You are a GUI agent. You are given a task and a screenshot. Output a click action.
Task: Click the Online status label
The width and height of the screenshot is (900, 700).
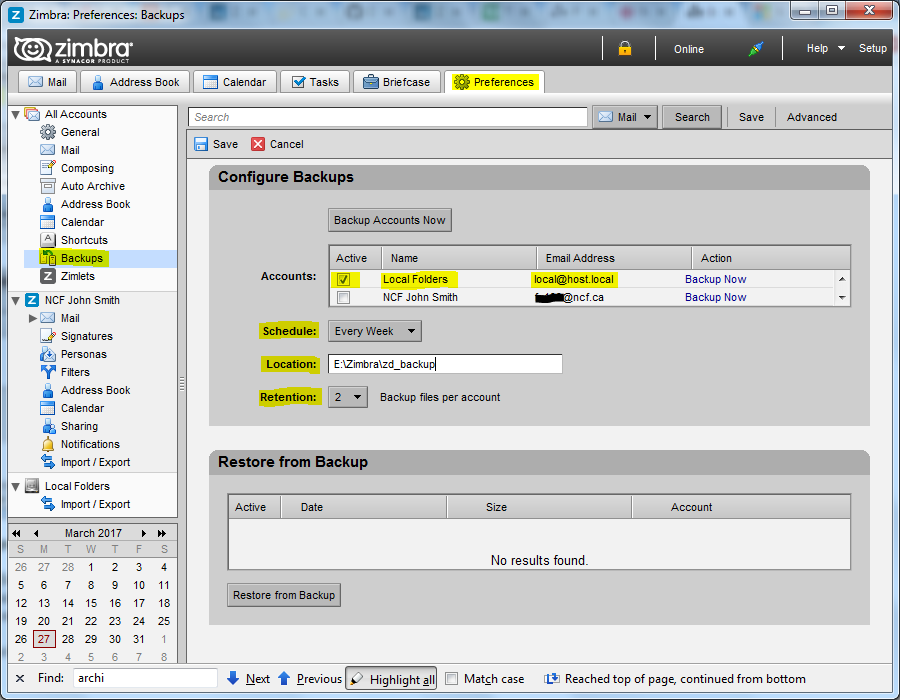point(689,49)
